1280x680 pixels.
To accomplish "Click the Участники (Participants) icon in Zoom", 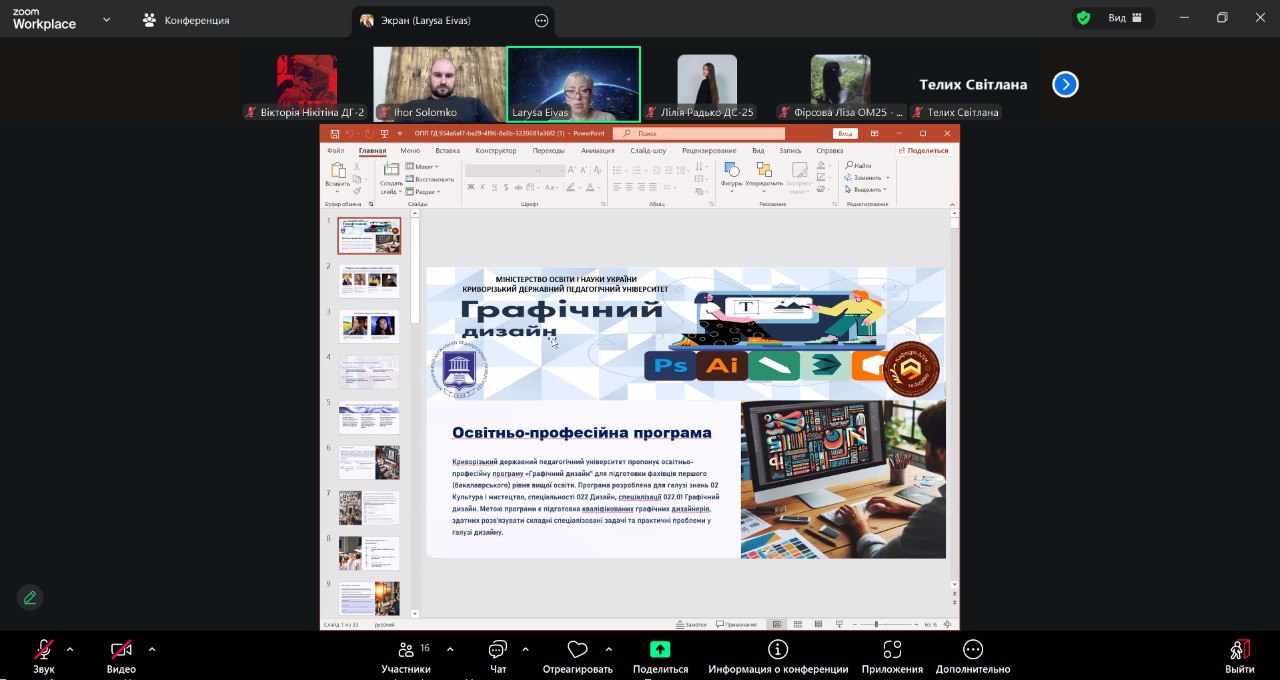I will point(406,650).
